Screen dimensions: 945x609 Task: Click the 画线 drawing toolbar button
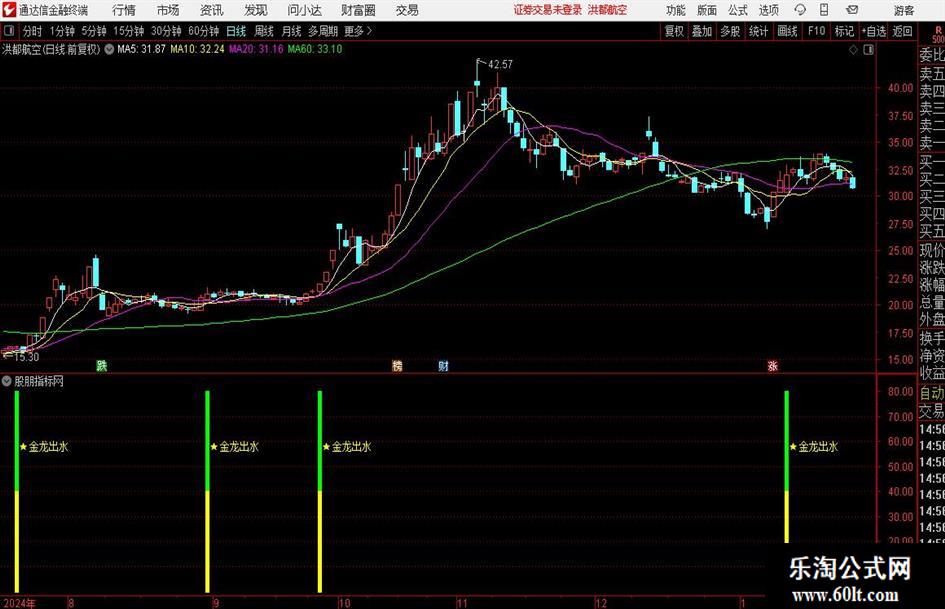[787, 31]
